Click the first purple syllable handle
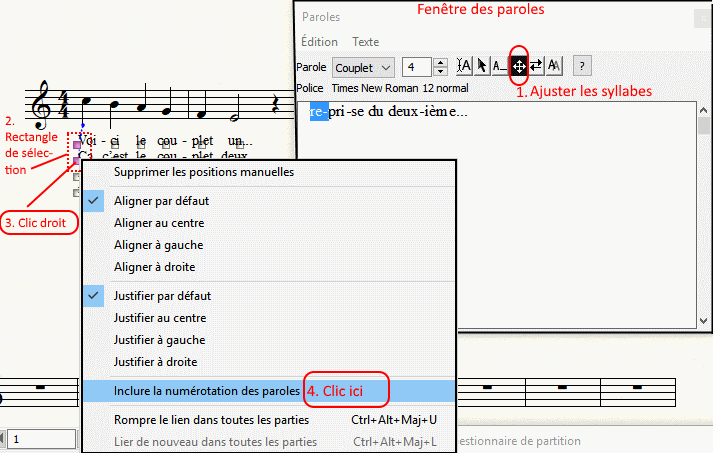The width and height of the screenshot is (713, 453). click(x=76, y=145)
